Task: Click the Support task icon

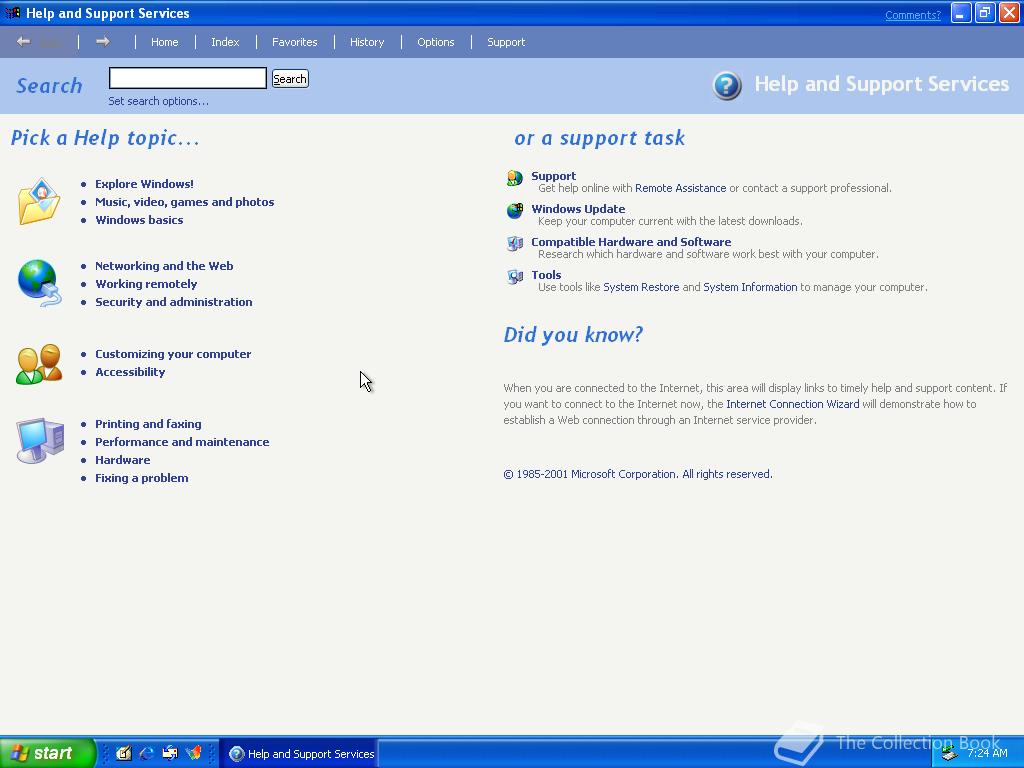Action: click(x=515, y=178)
